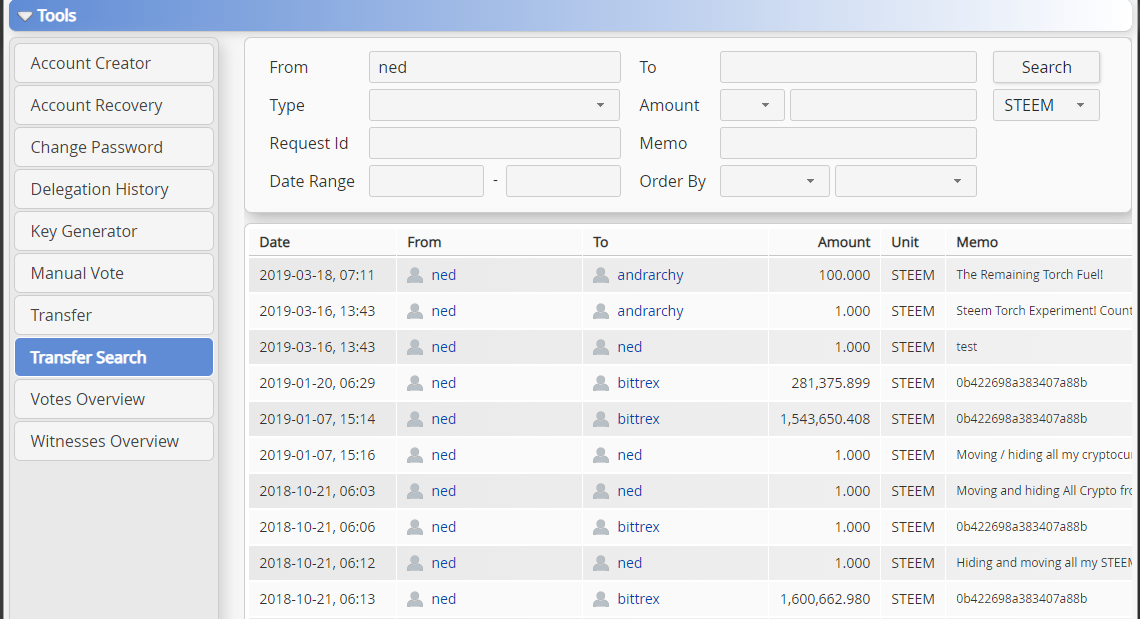Click user icon next to ned in 2019-03-18 row
This screenshot has width=1140, height=619.
click(415, 275)
